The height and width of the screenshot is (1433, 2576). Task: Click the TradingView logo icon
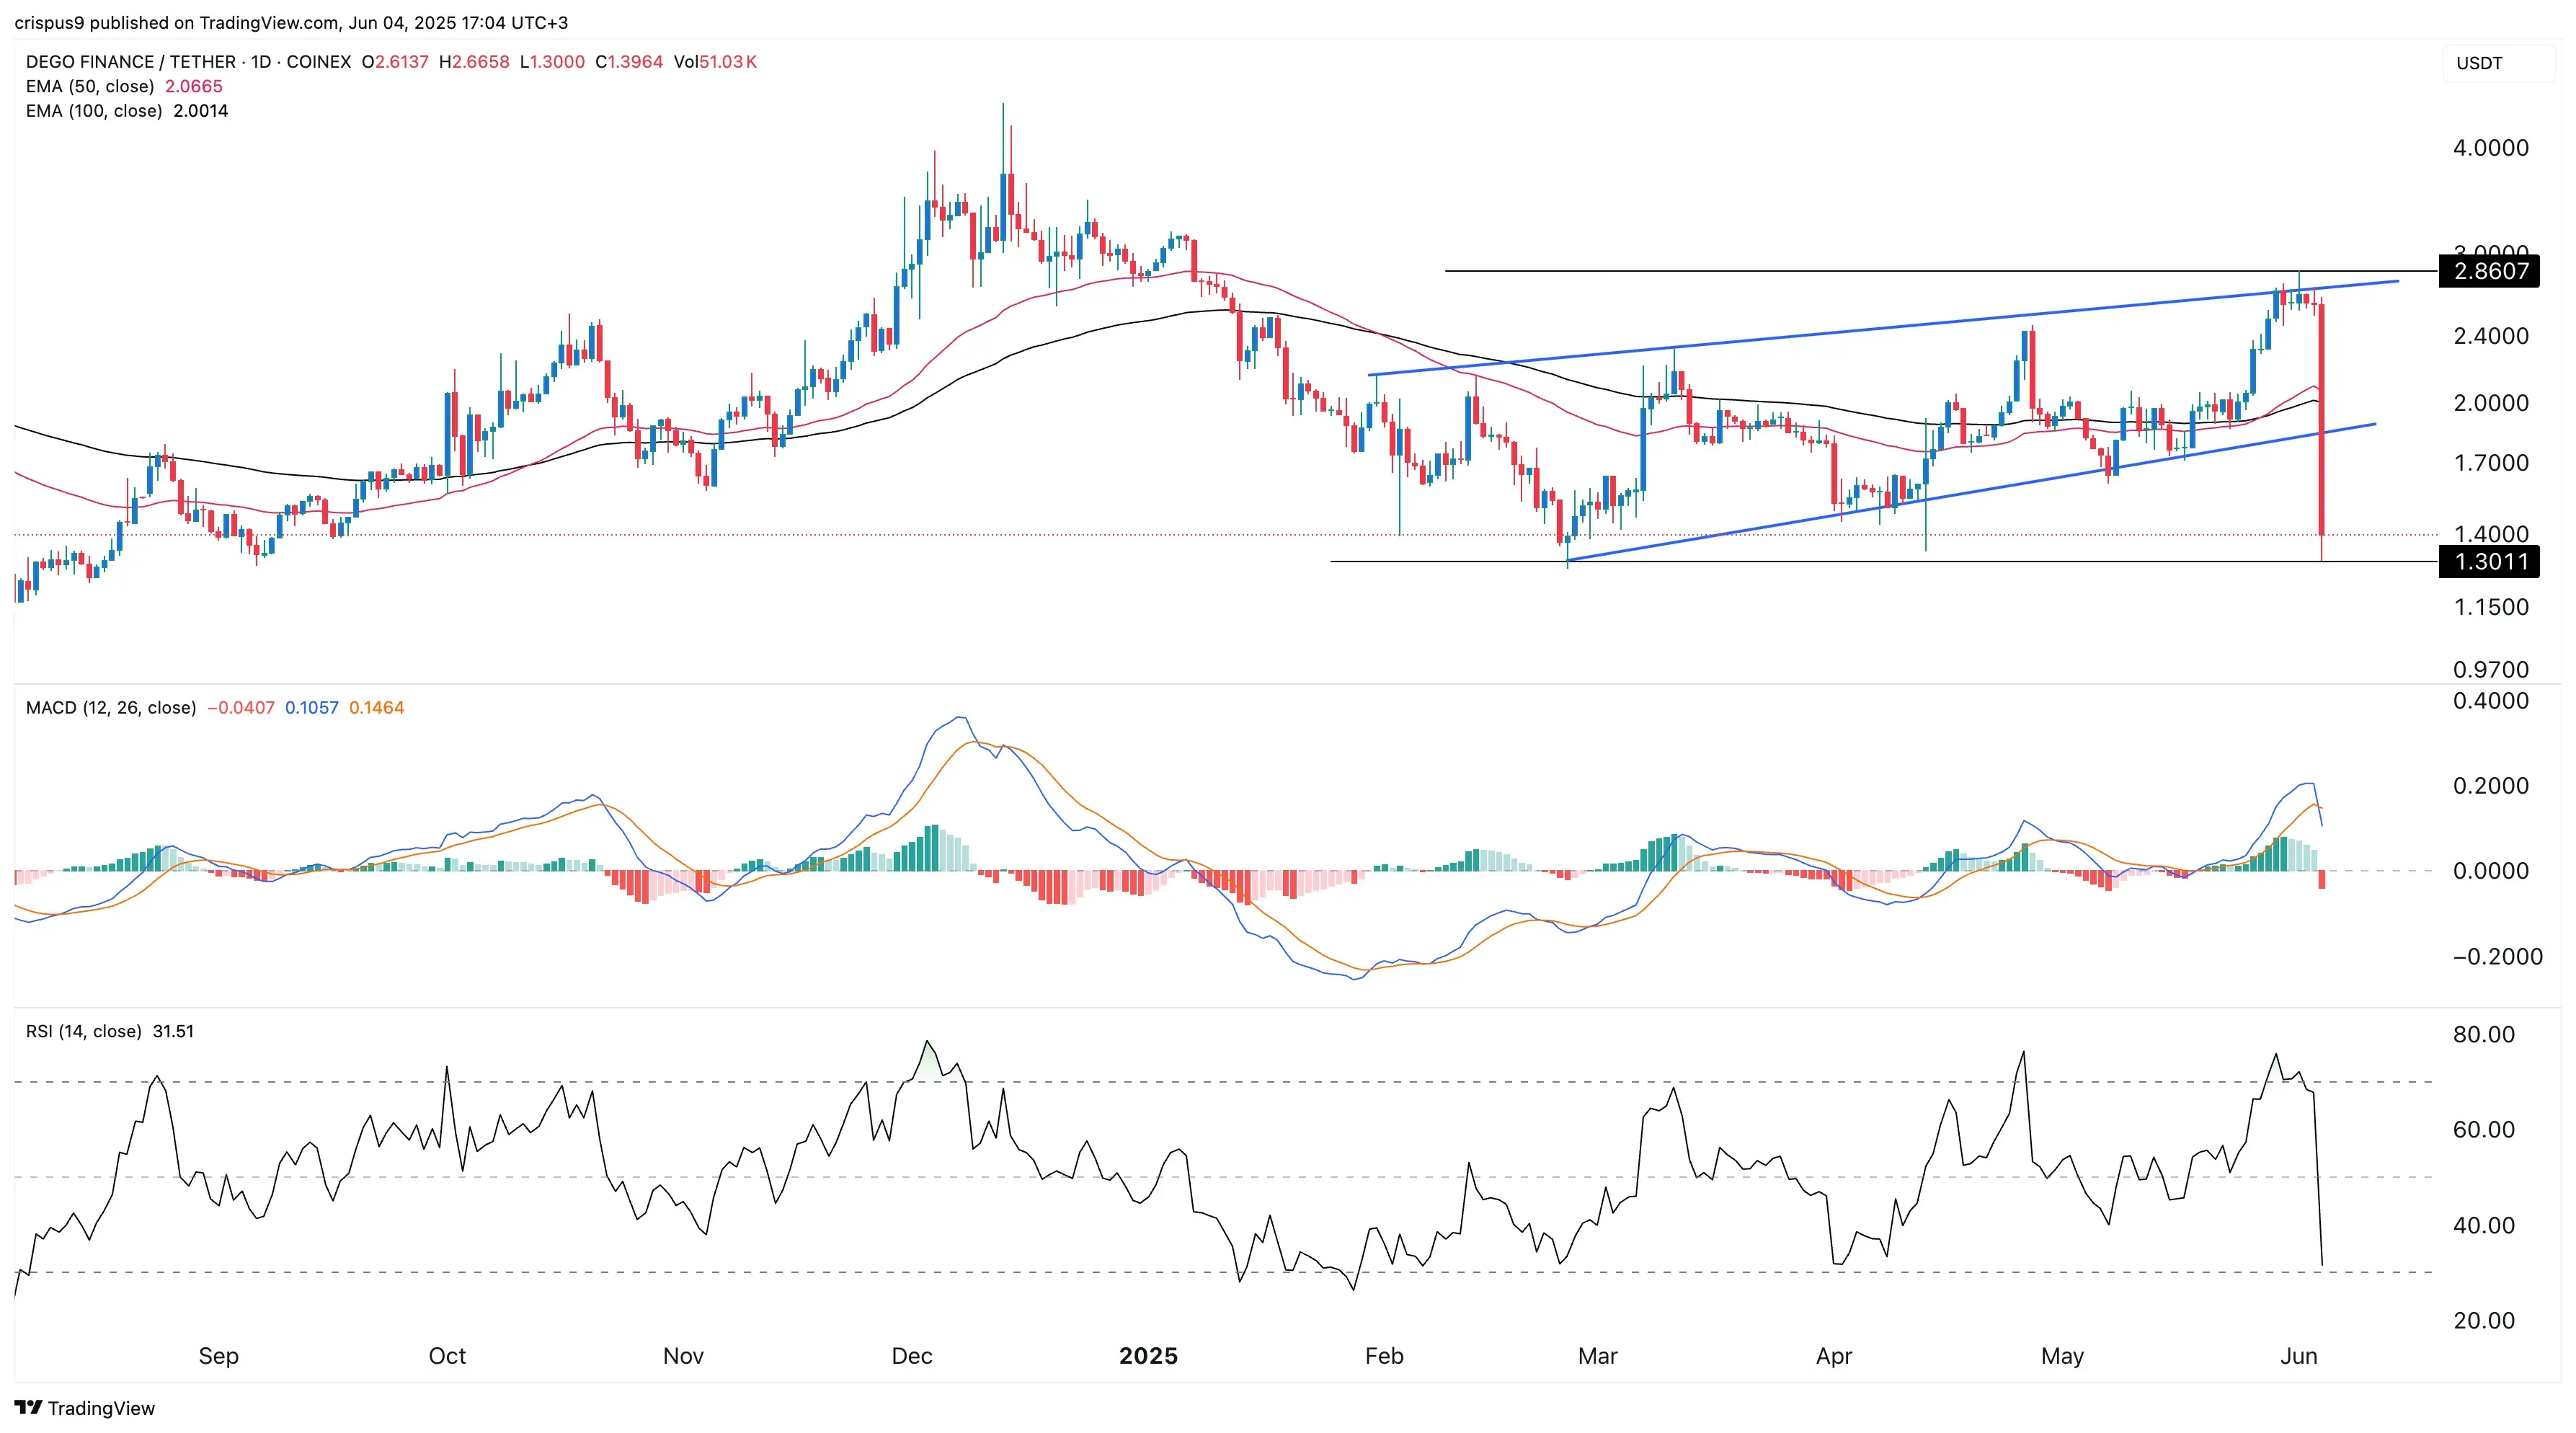click(x=28, y=1407)
